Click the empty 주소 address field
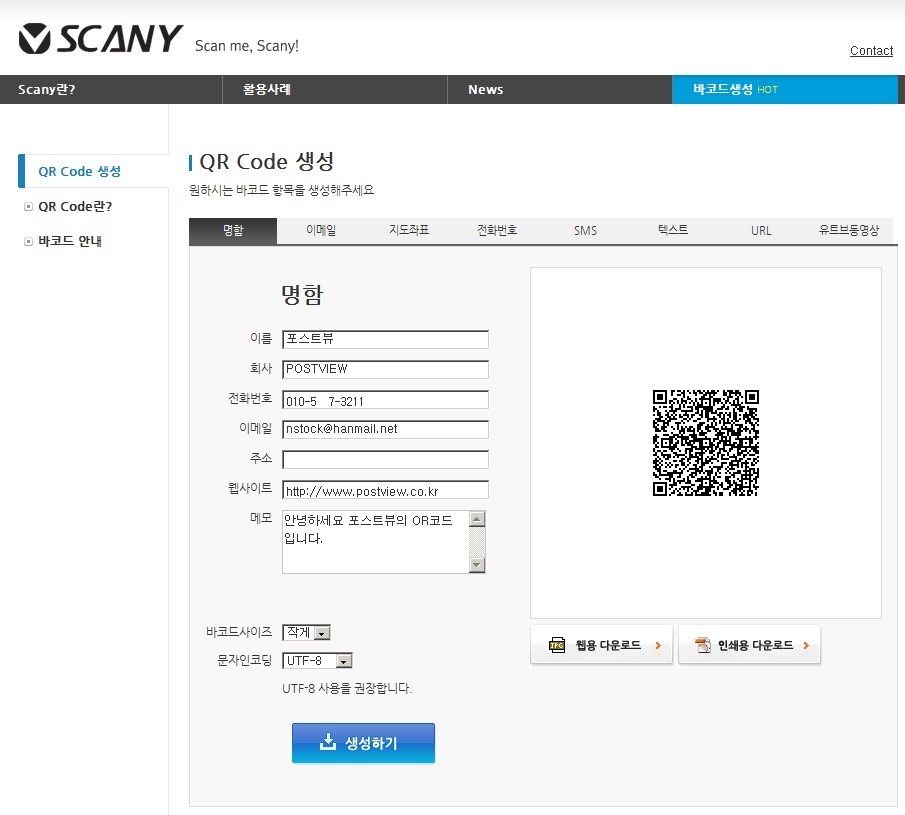Screen dimensions: 905x815 pyautogui.click(x=386, y=459)
